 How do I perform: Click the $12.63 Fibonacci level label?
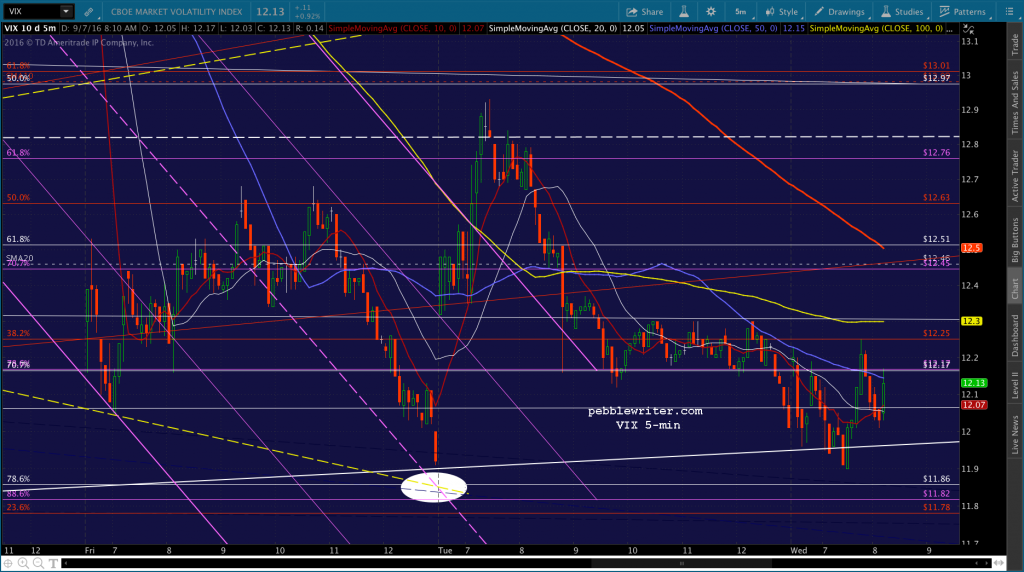click(x=936, y=198)
